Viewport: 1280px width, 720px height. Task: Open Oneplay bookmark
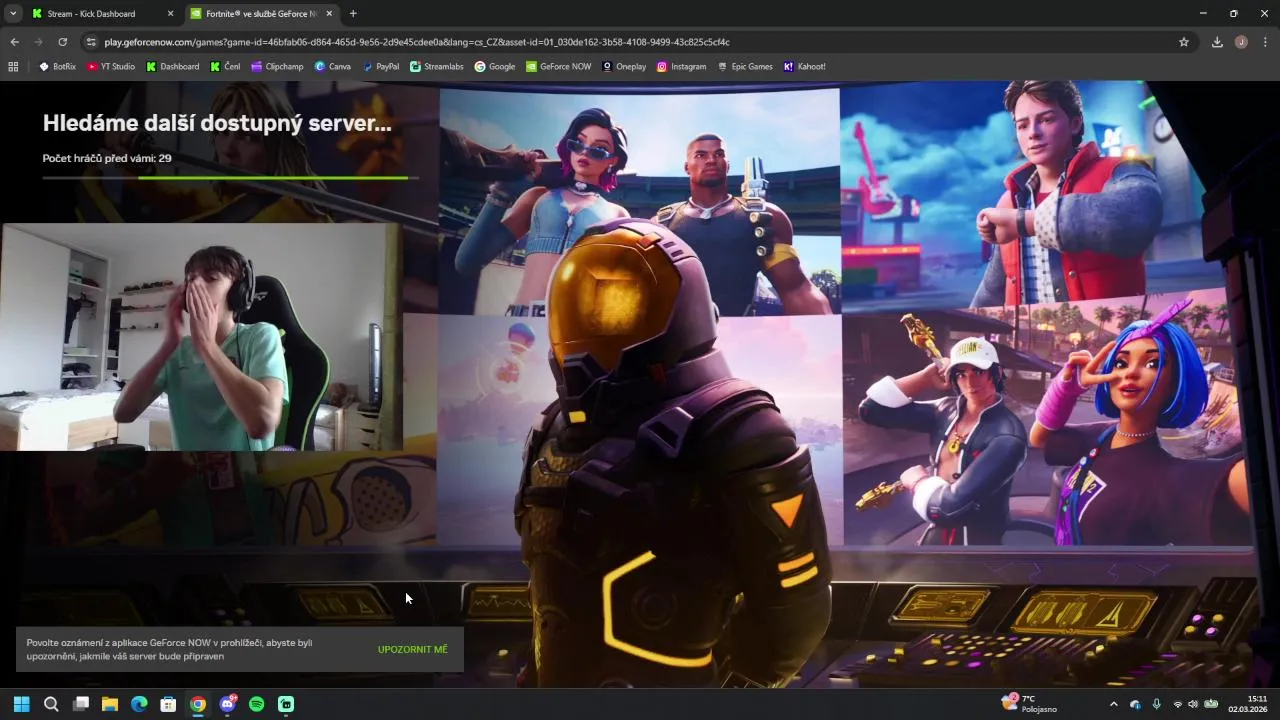(624, 67)
